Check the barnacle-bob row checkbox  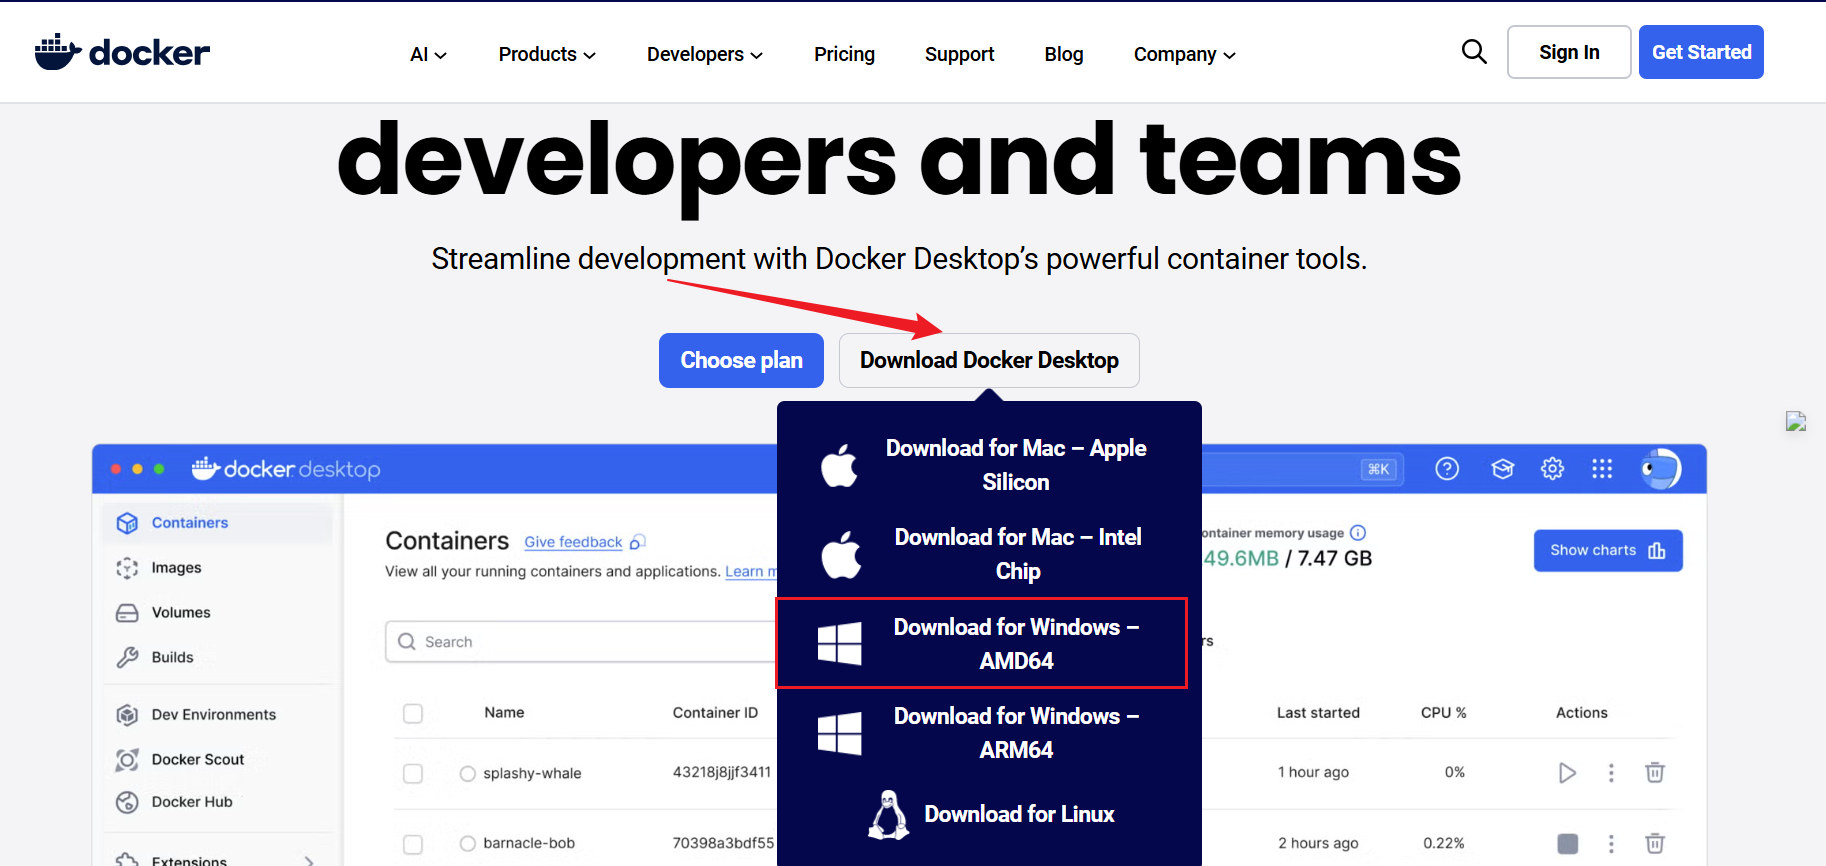413,844
